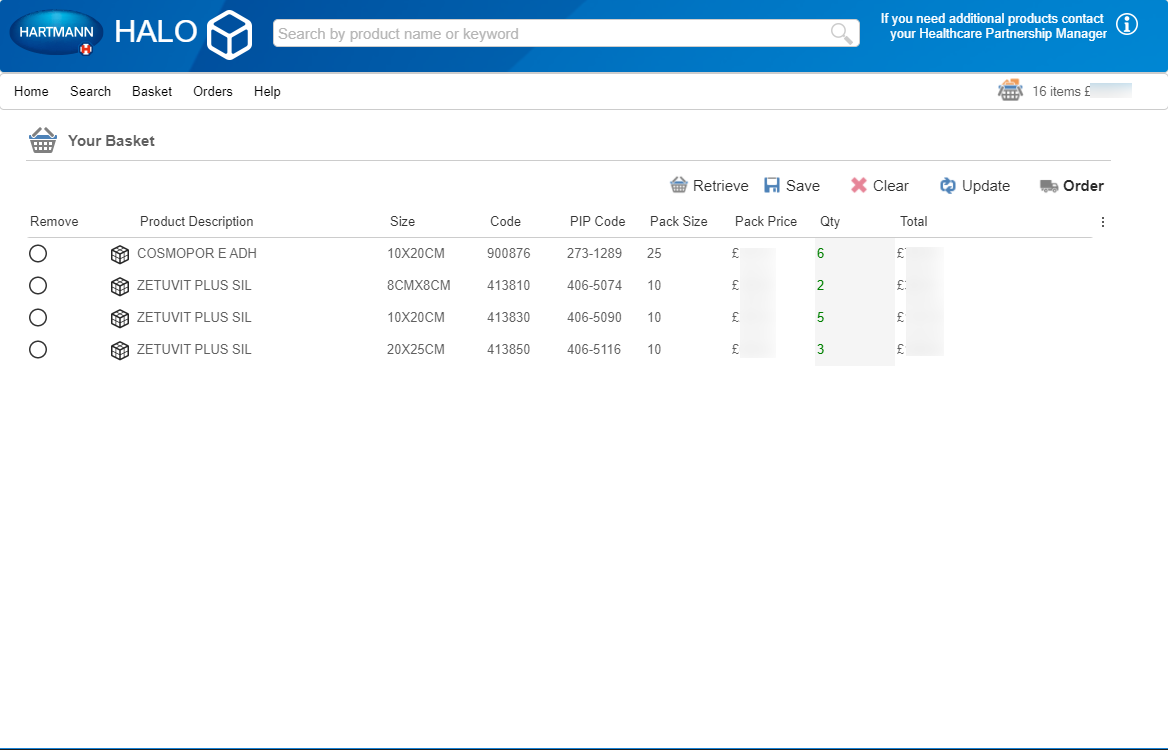Click the Code column header
Viewport: 1168px width, 750px height.
pos(505,221)
